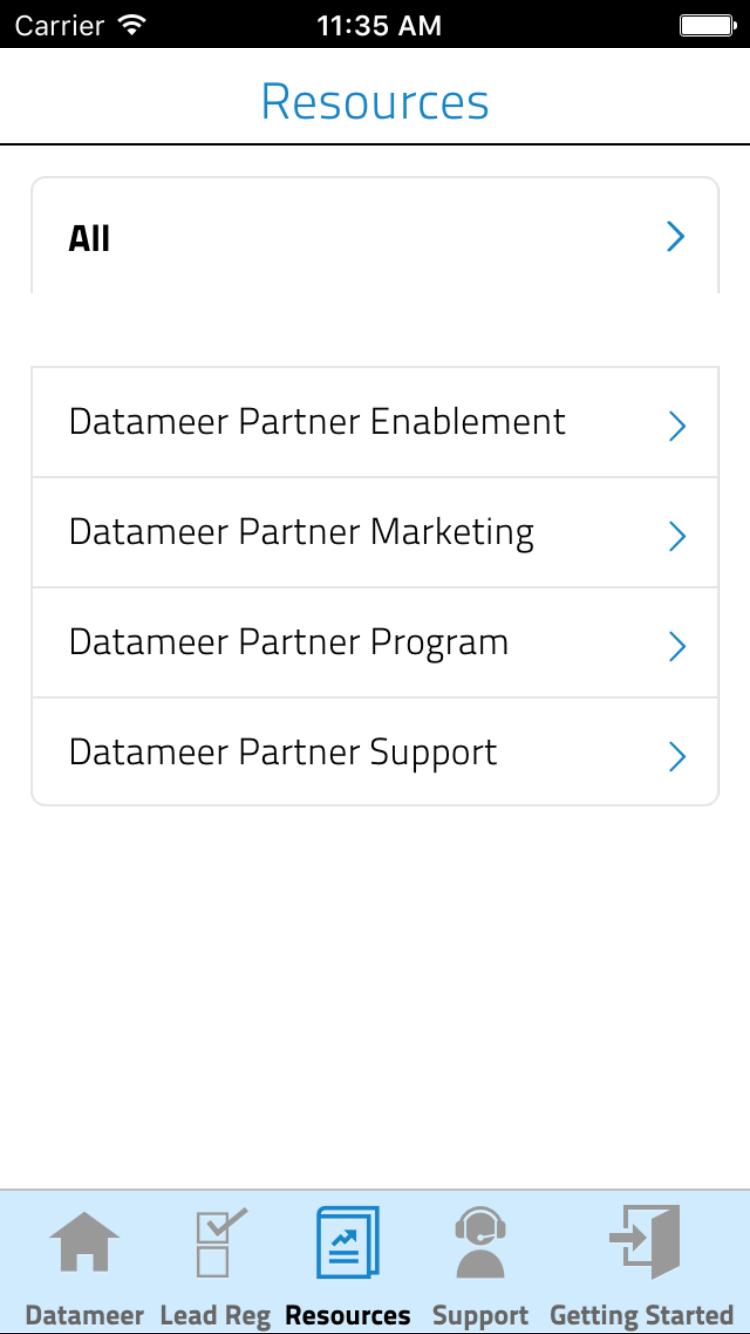Tap the Wi-Fi signal status icon
Screen dimensions: 750x1334
pyautogui.click(x=130, y=24)
